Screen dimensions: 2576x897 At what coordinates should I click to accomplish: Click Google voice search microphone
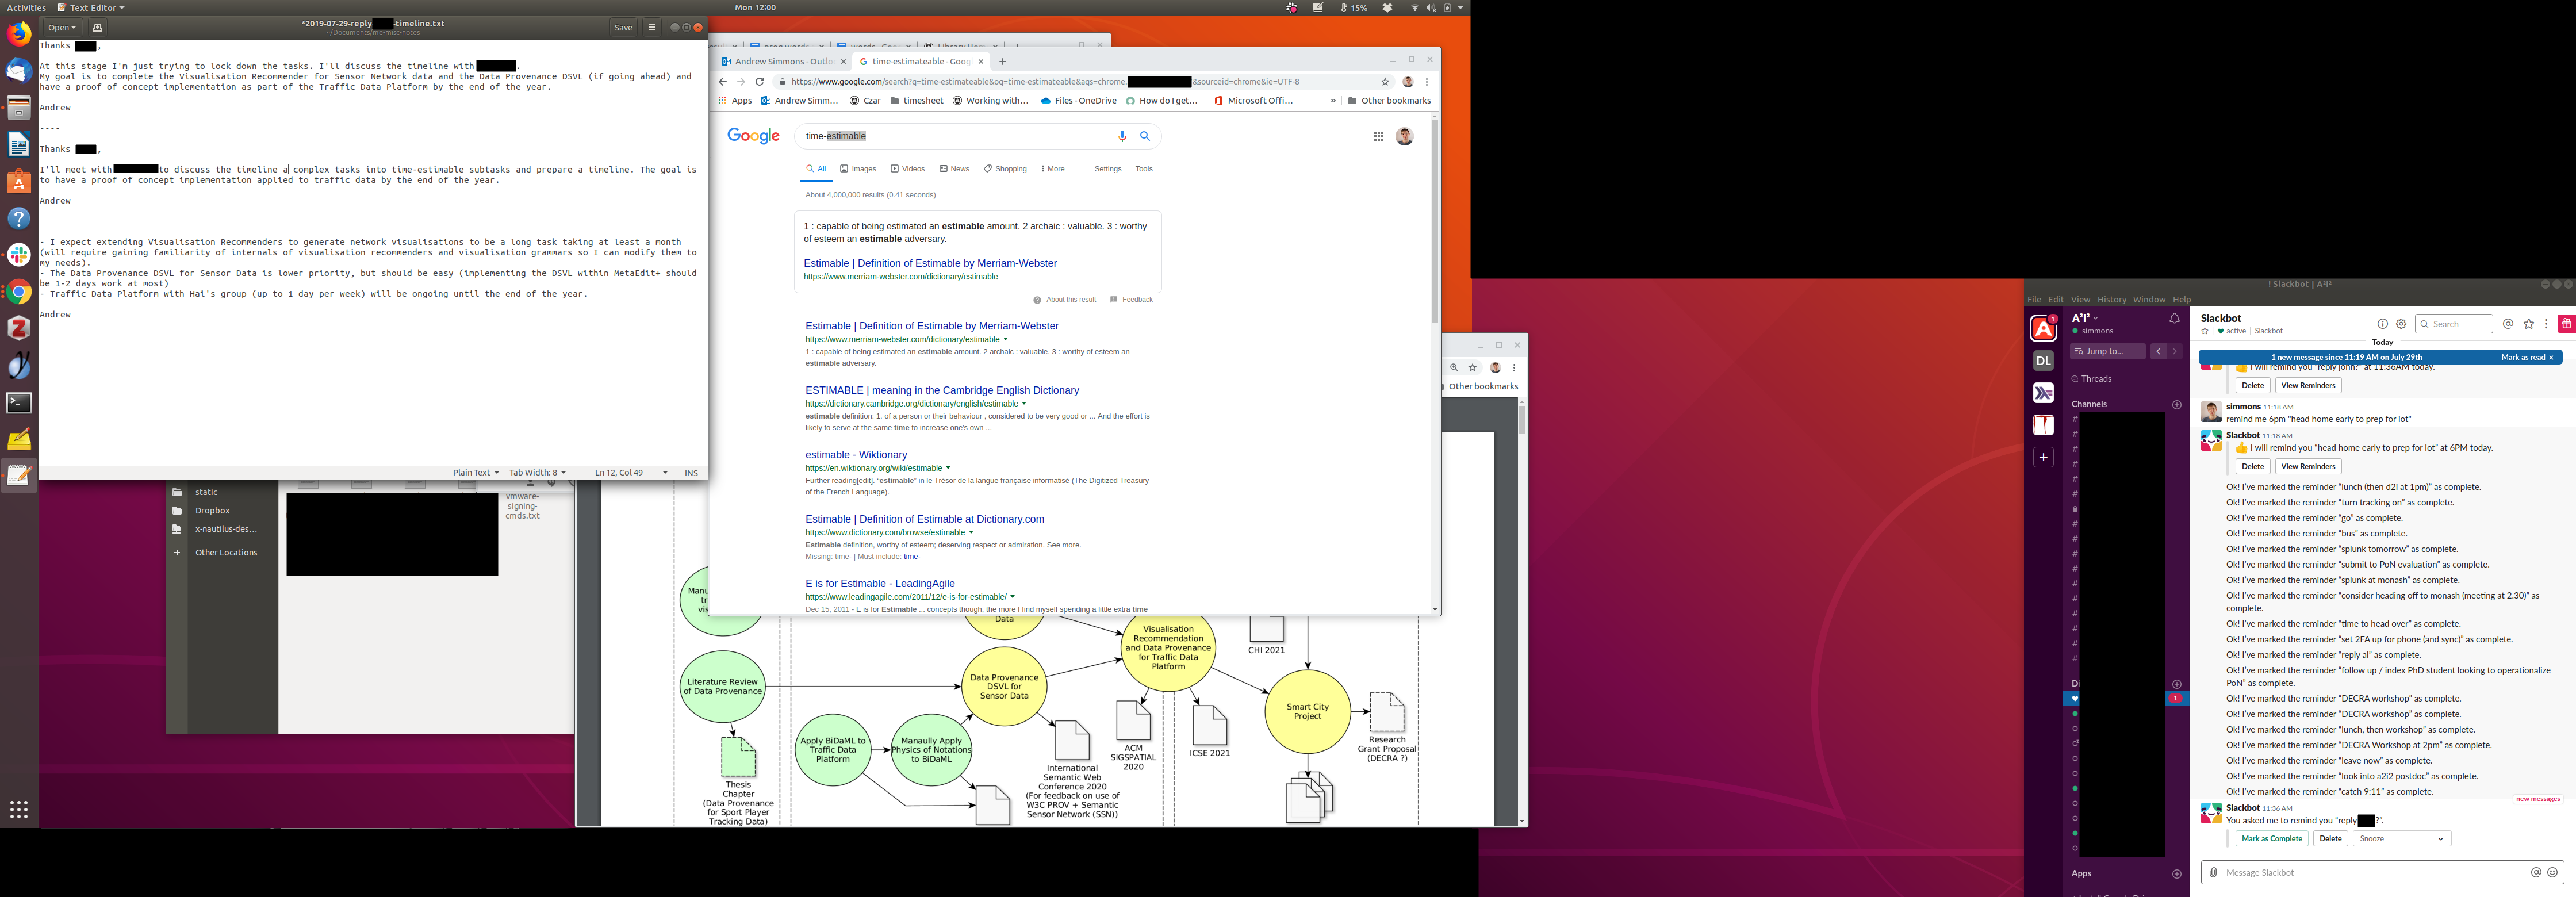point(1122,136)
